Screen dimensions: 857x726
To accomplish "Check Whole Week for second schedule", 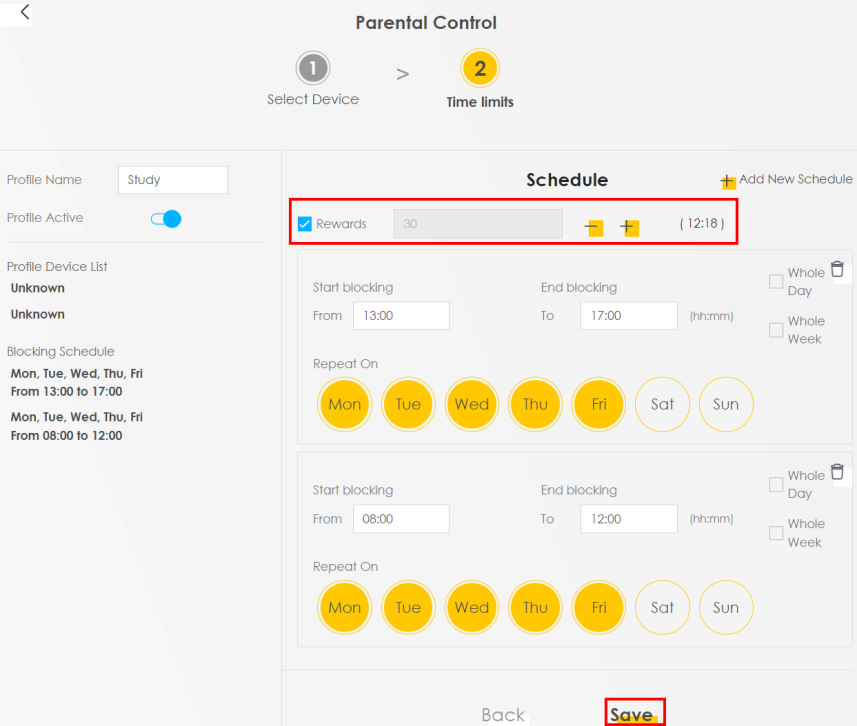I will [776, 533].
